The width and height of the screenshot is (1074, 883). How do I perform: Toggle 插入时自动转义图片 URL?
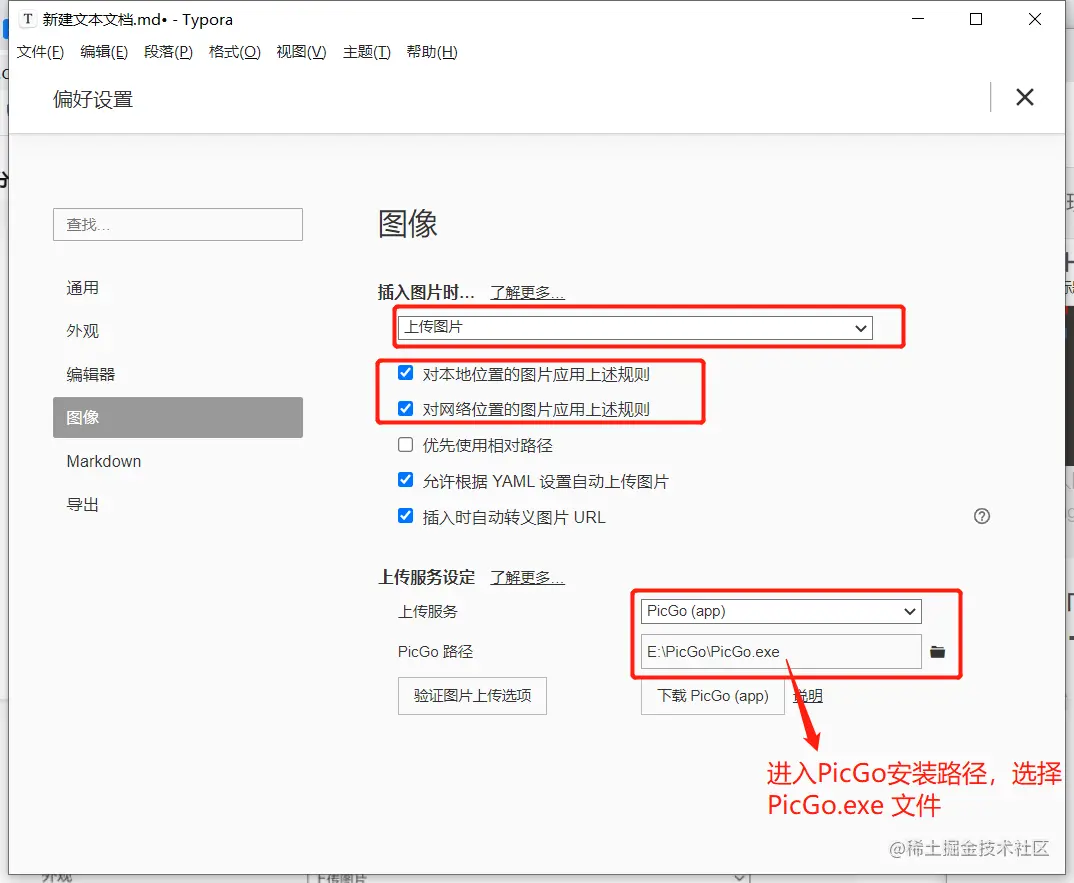[x=405, y=516]
